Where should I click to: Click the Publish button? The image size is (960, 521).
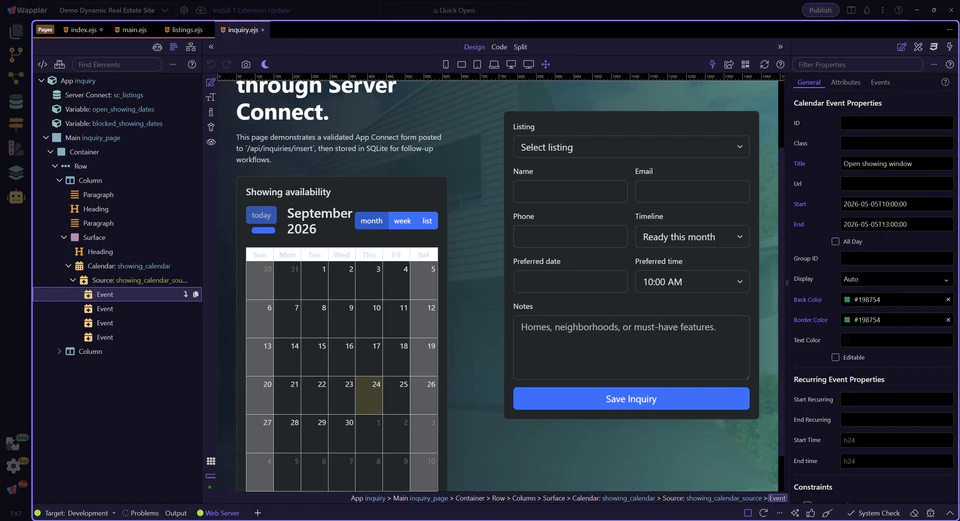click(x=820, y=10)
